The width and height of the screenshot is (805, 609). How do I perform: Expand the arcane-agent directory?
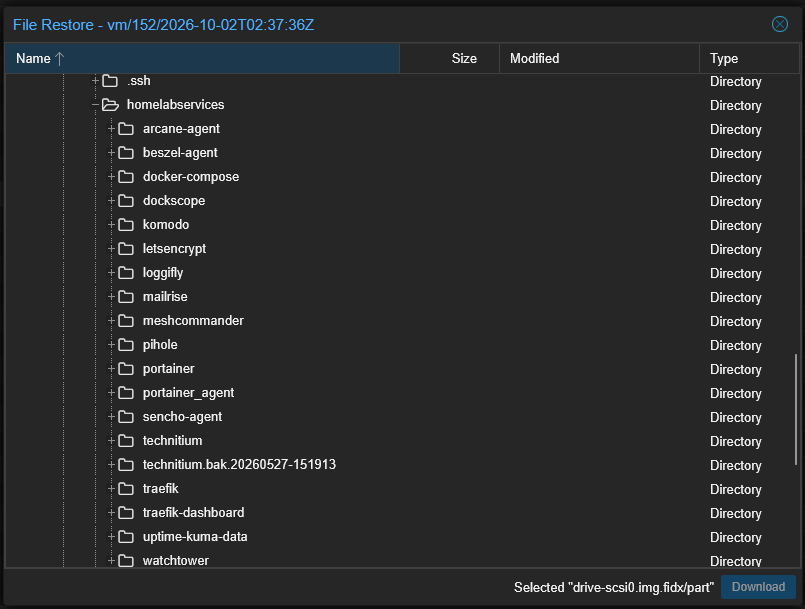111,128
